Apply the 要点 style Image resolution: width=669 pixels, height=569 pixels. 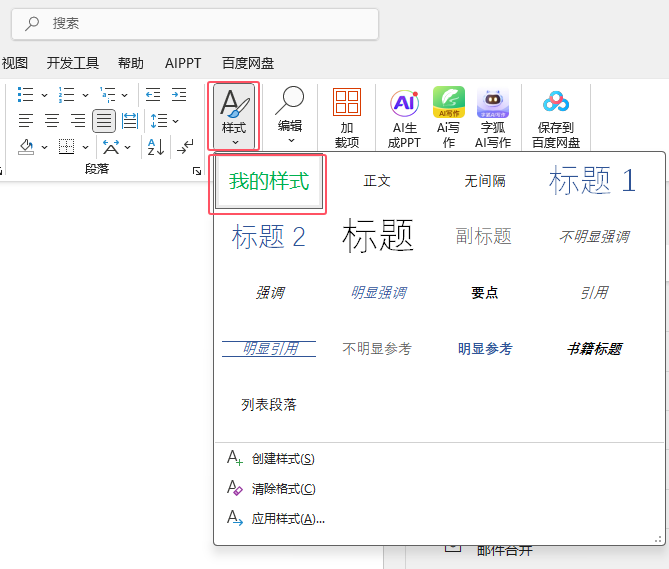(x=484, y=293)
